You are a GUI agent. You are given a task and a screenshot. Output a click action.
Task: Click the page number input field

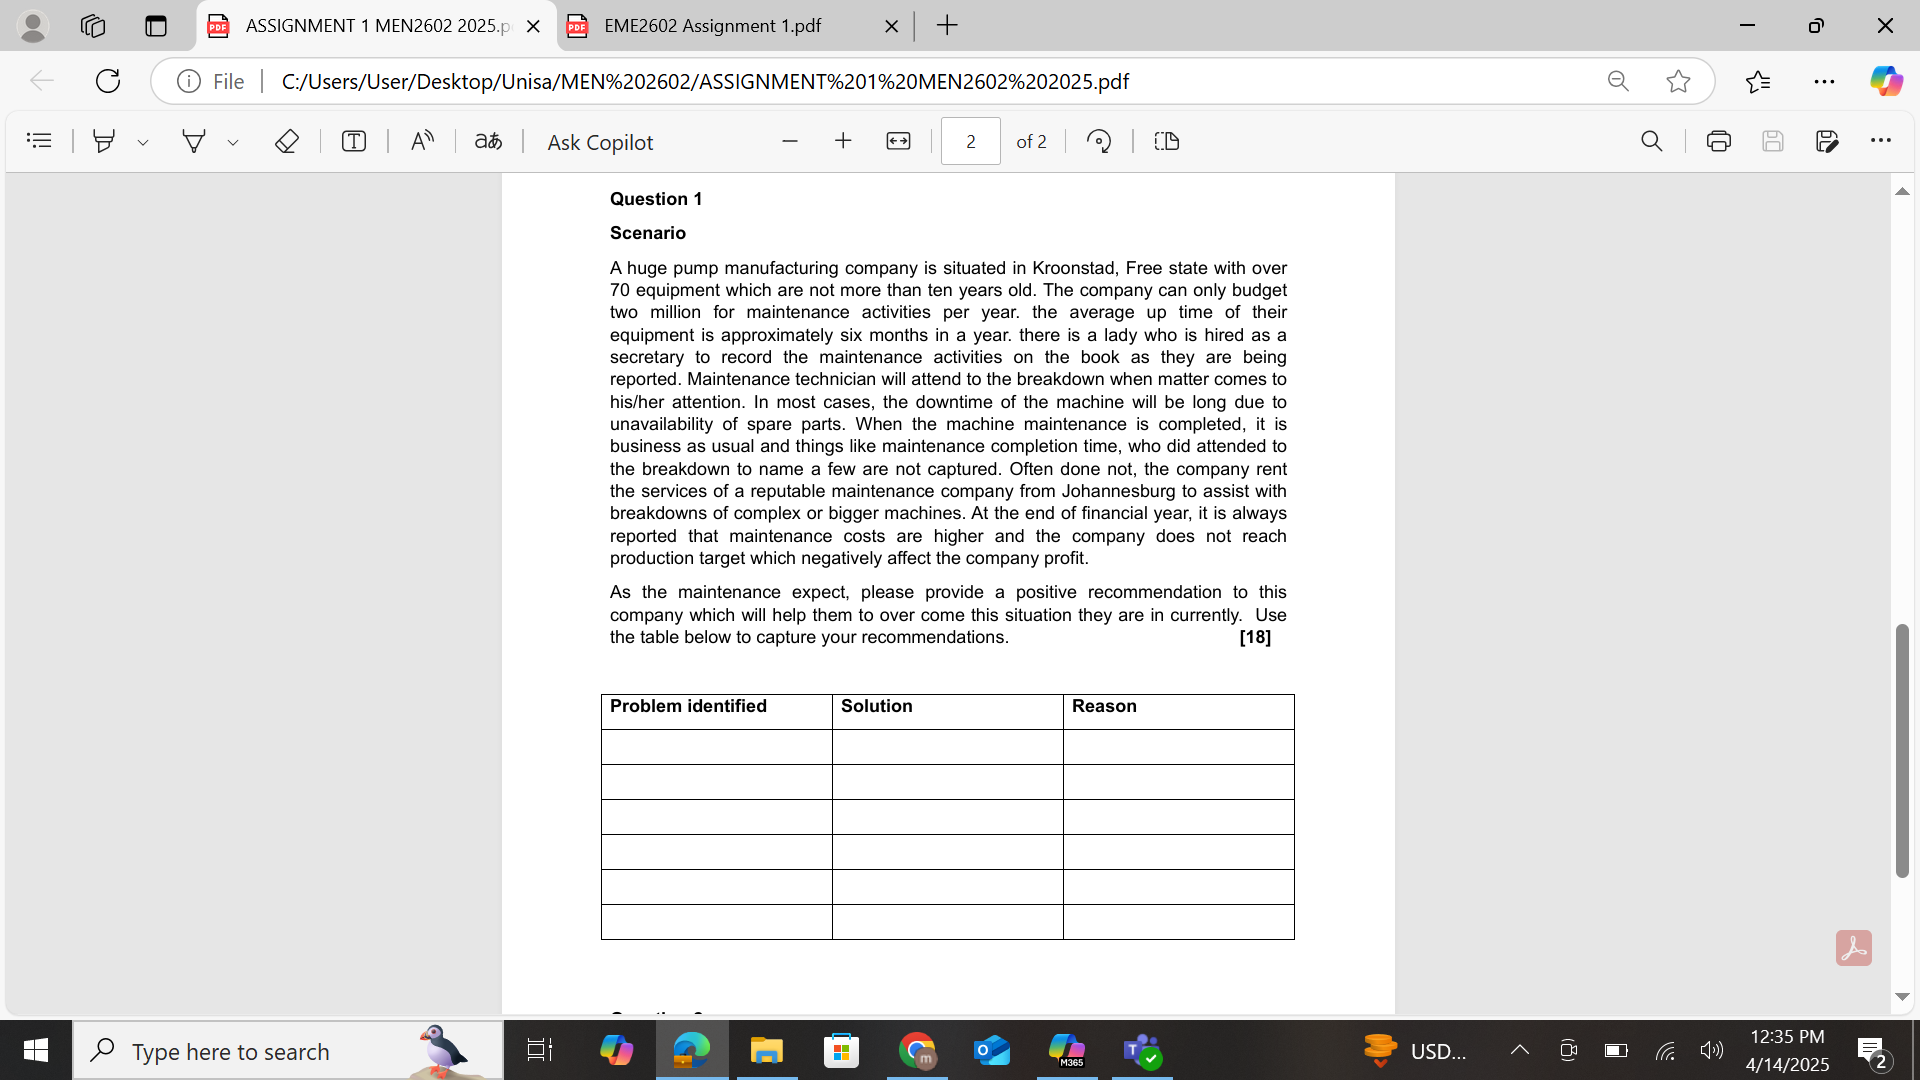[970, 141]
